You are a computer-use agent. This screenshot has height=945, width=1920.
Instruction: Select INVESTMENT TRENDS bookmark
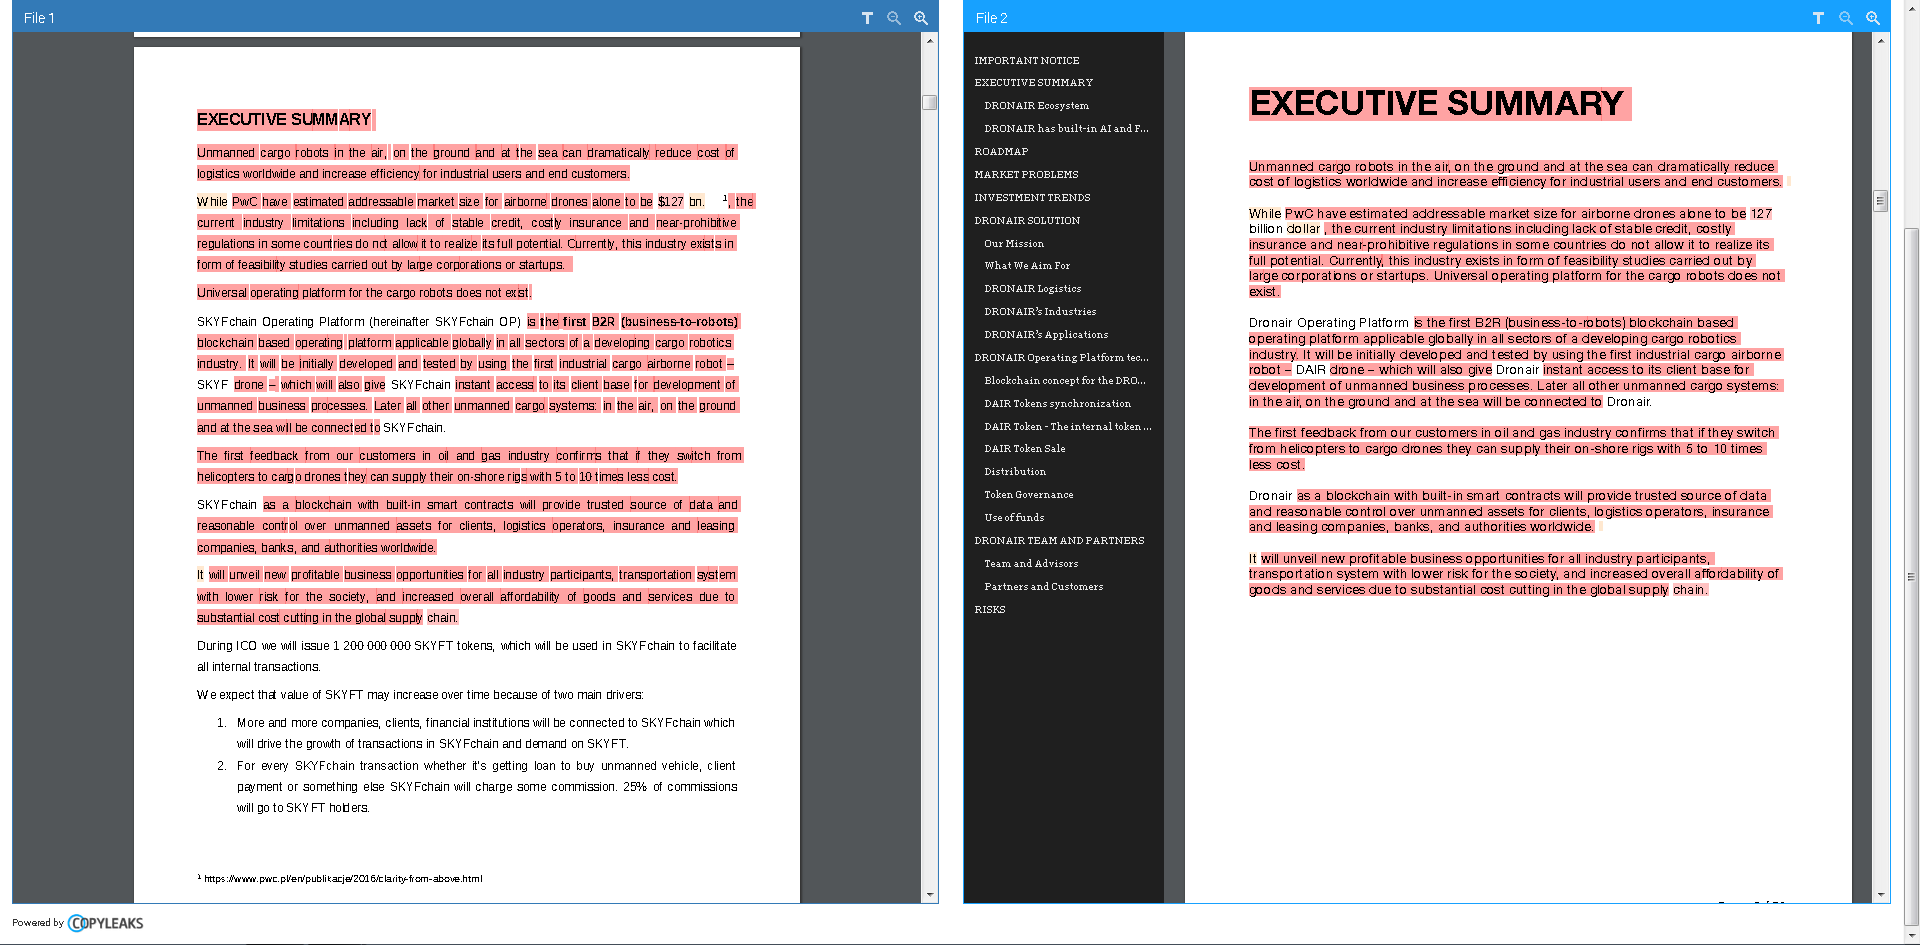(1032, 198)
